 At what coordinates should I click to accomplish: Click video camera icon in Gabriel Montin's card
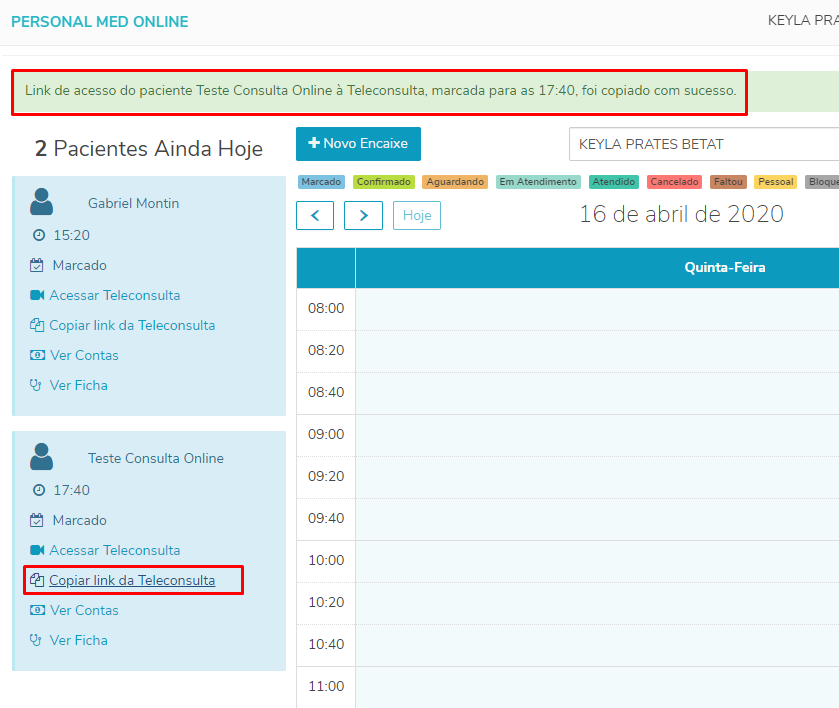[37, 295]
